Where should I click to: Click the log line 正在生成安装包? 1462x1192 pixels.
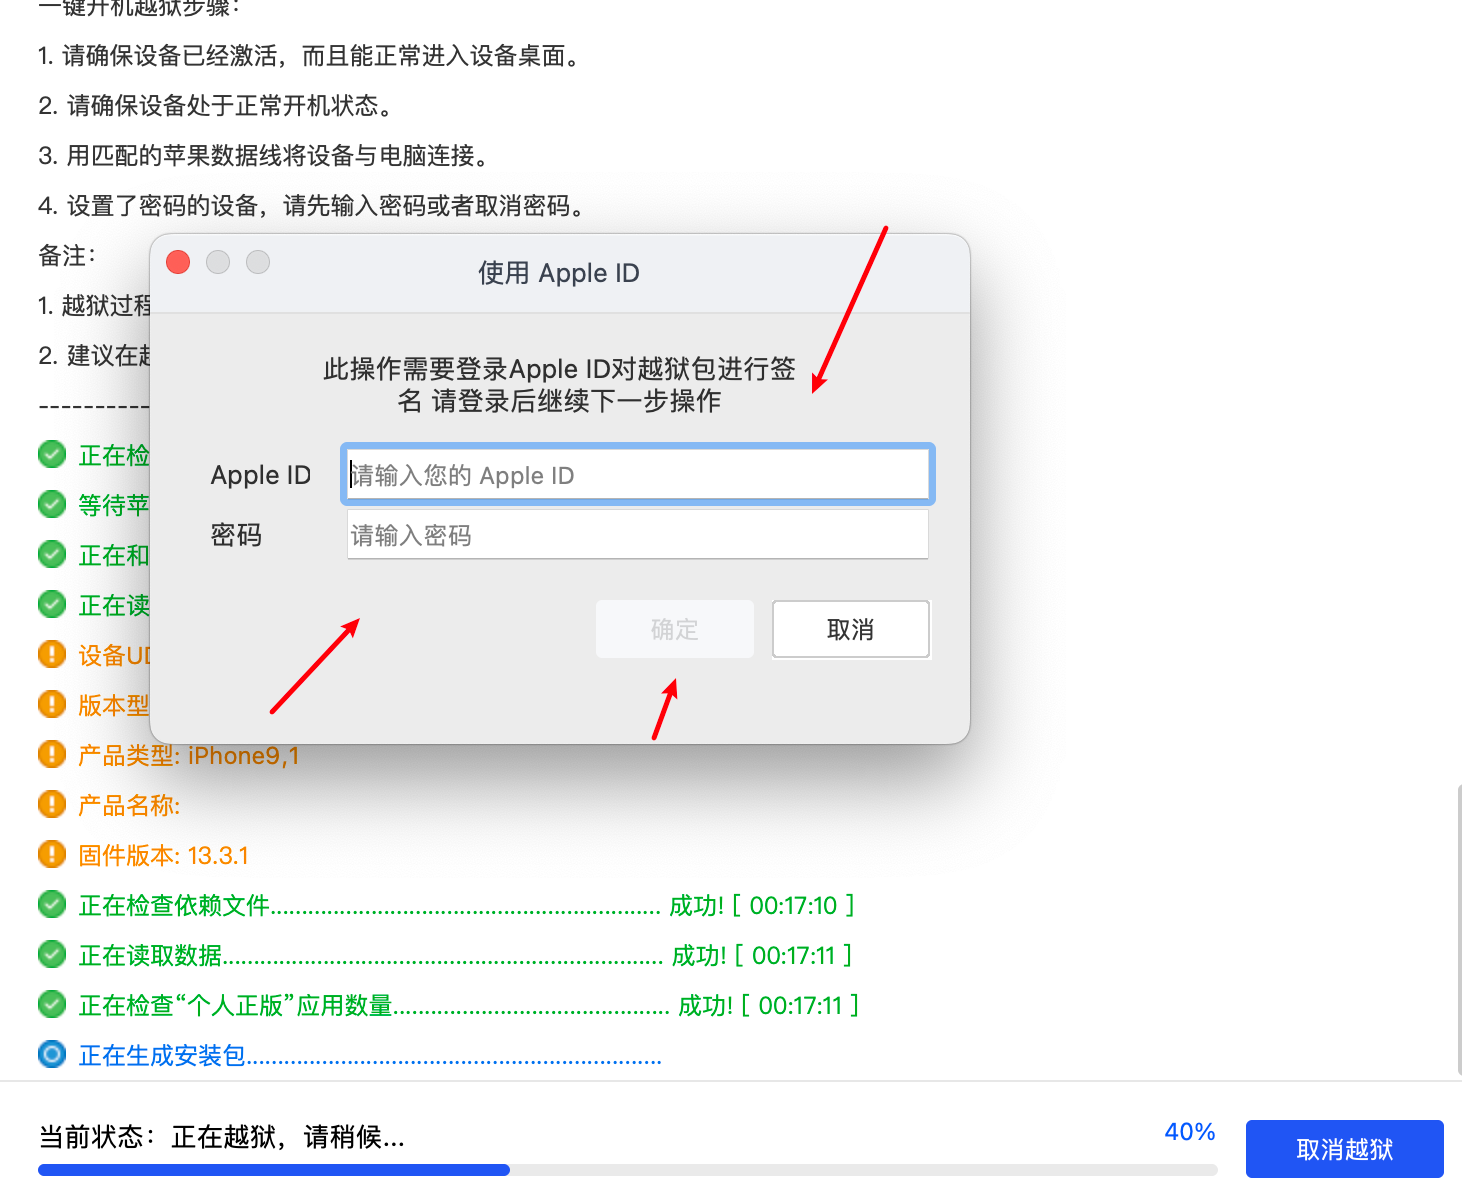pos(370,1055)
